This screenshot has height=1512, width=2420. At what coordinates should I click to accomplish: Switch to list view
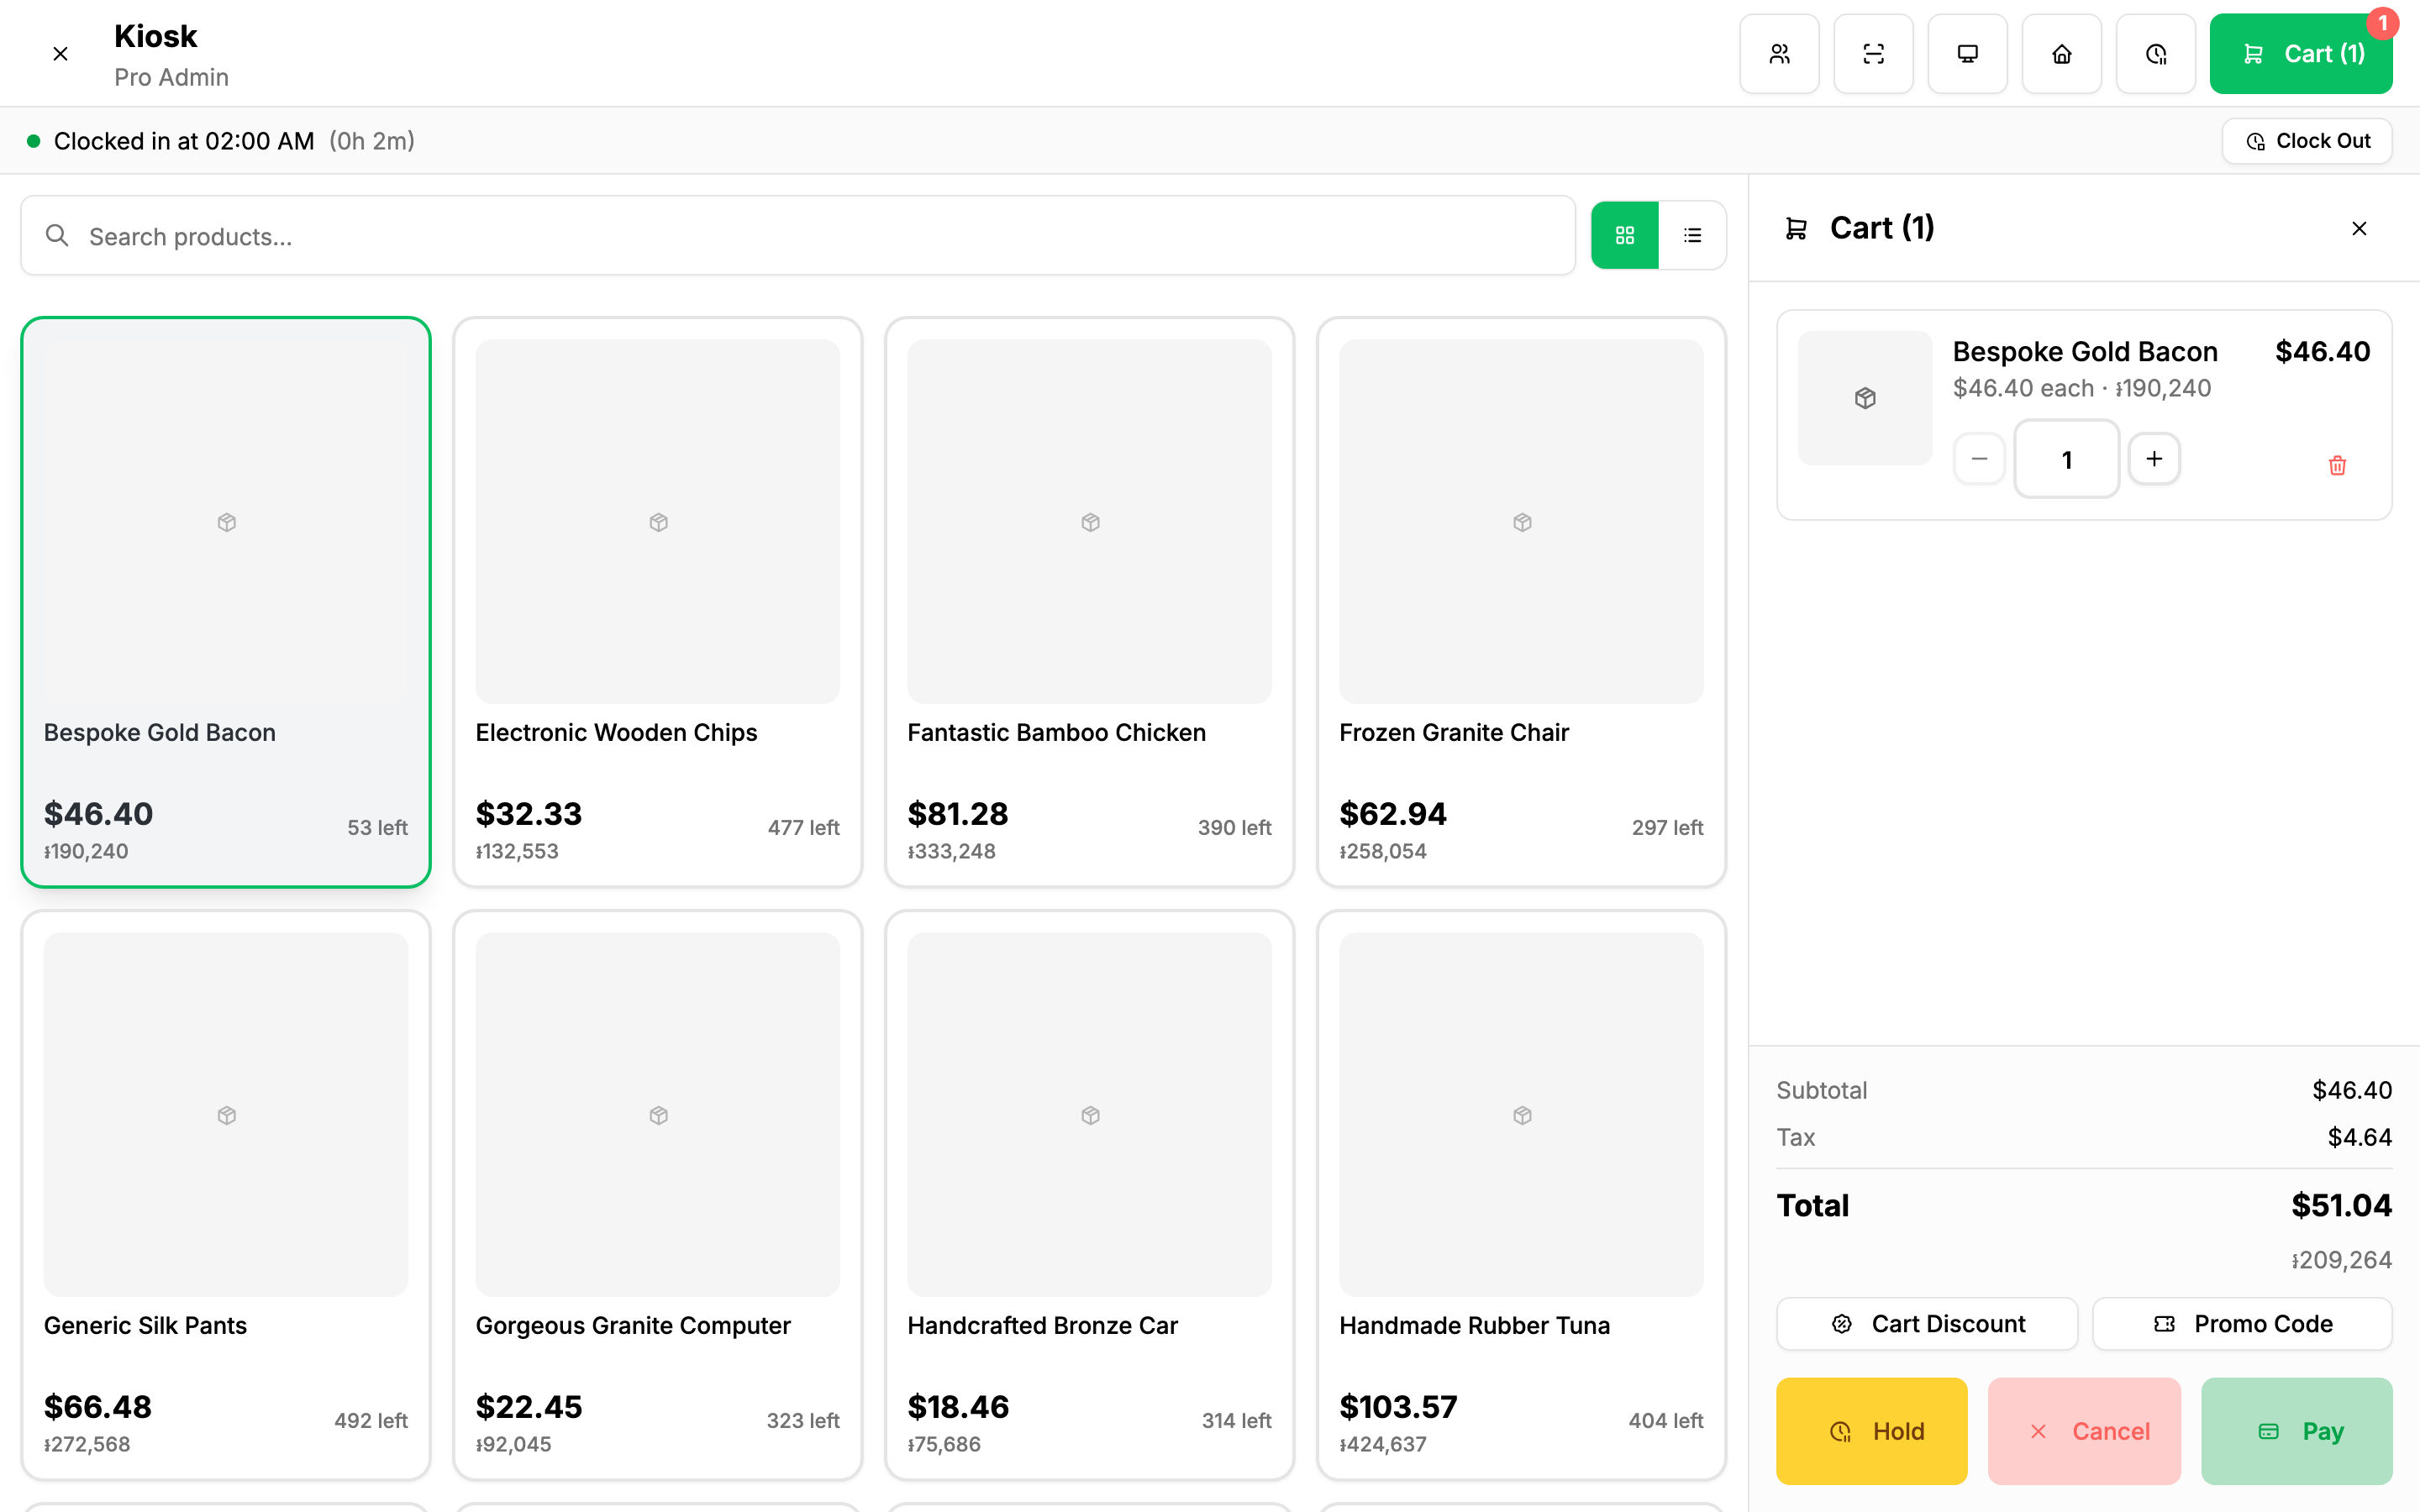point(1692,235)
